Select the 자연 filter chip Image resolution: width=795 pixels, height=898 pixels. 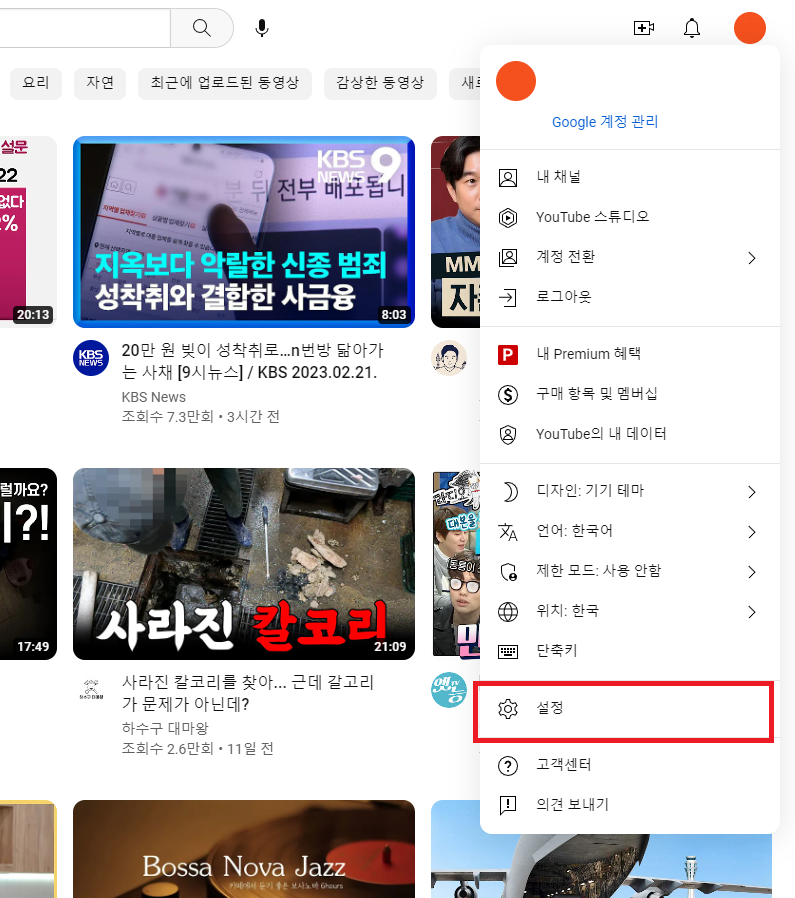[x=100, y=83]
